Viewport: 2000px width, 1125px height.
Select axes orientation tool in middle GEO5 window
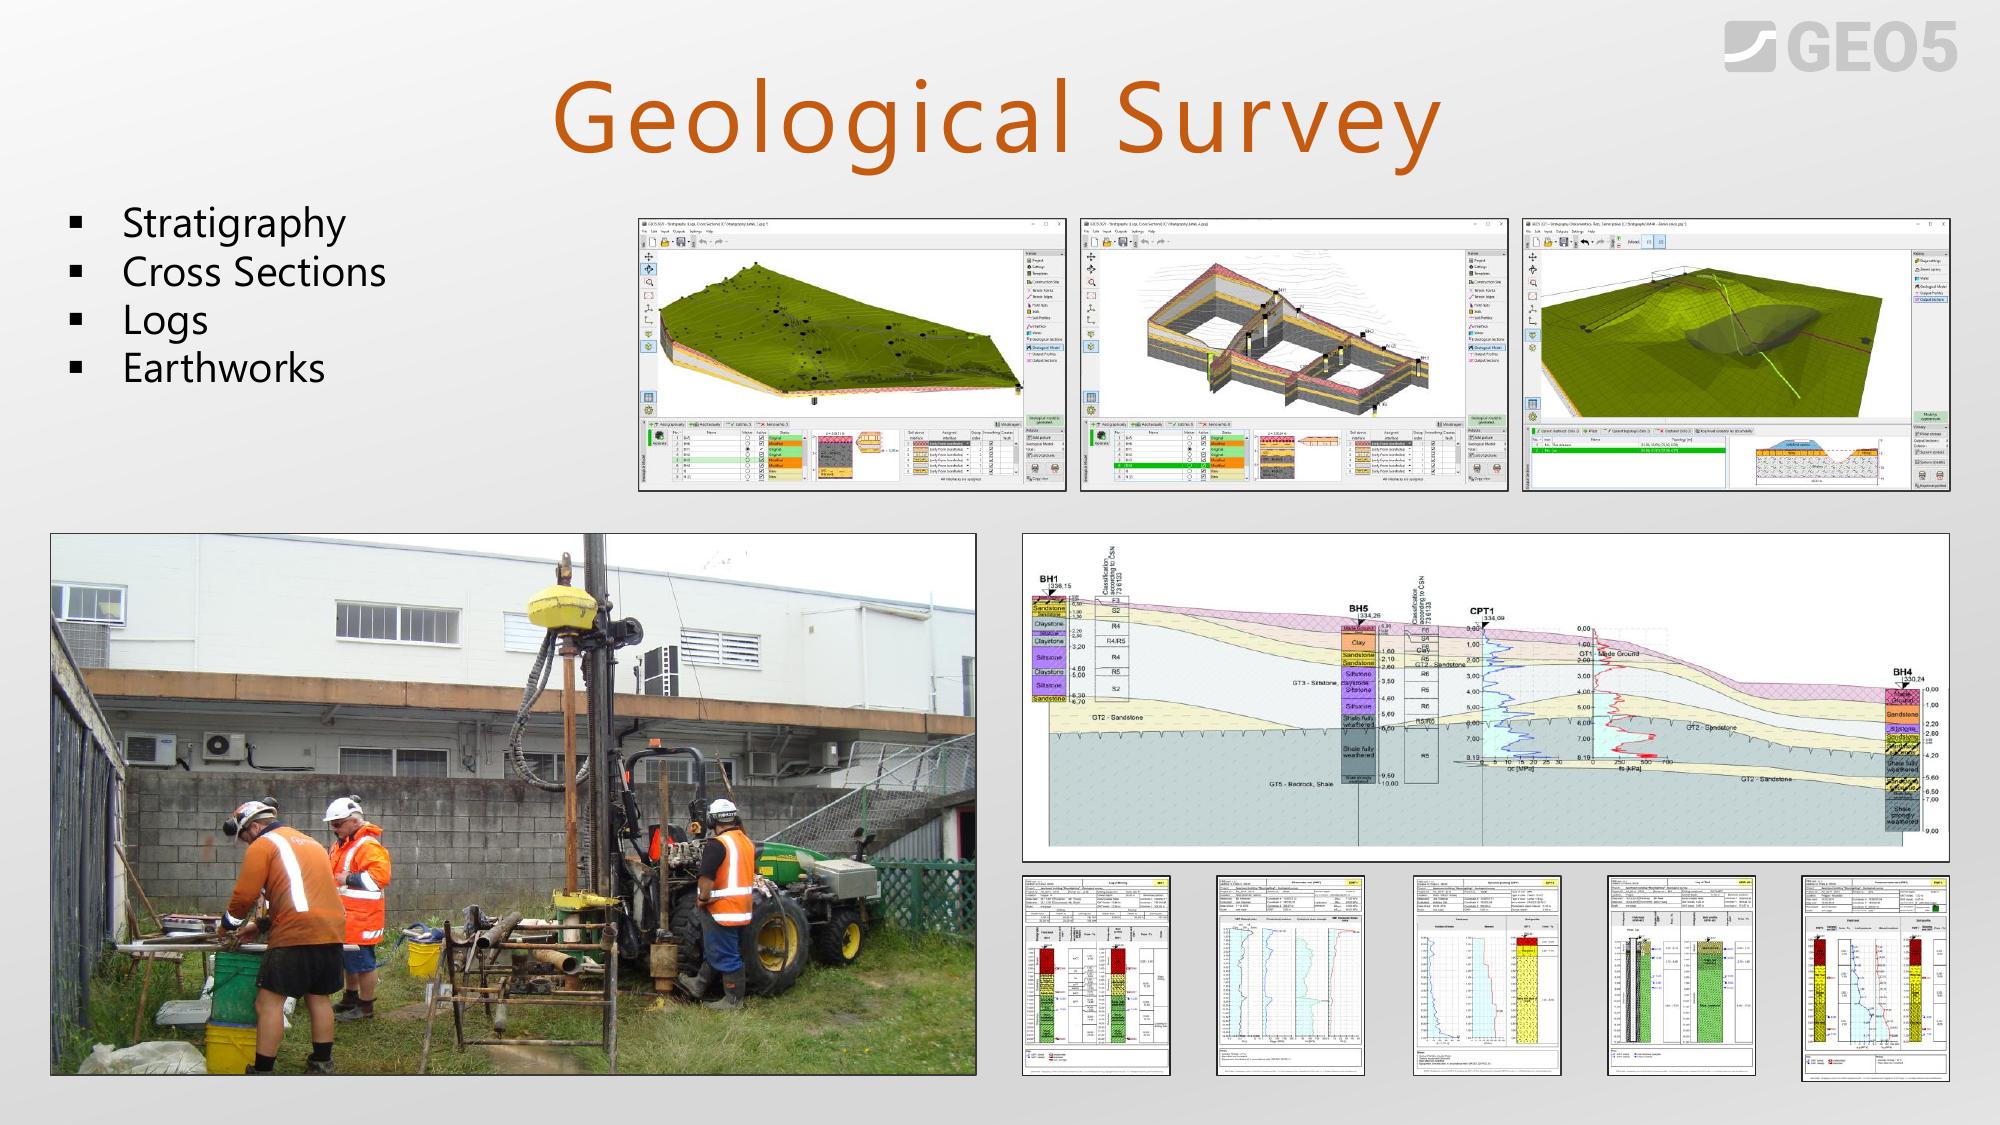point(1091,308)
